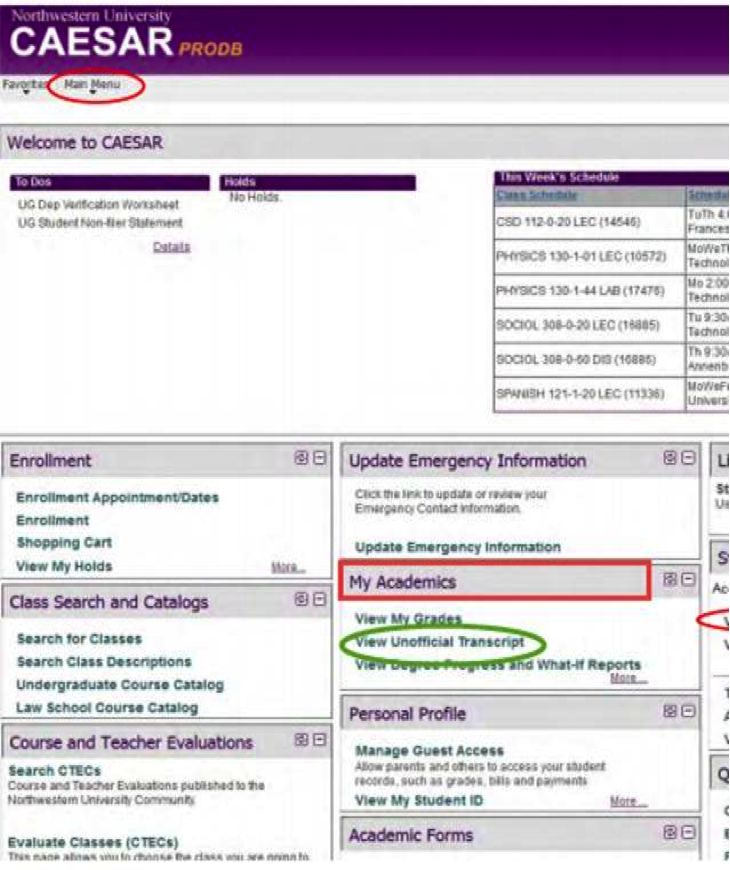This screenshot has width=730, height=870.
Task: Open Evaluate Classes (CTECs)
Action: point(93,843)
